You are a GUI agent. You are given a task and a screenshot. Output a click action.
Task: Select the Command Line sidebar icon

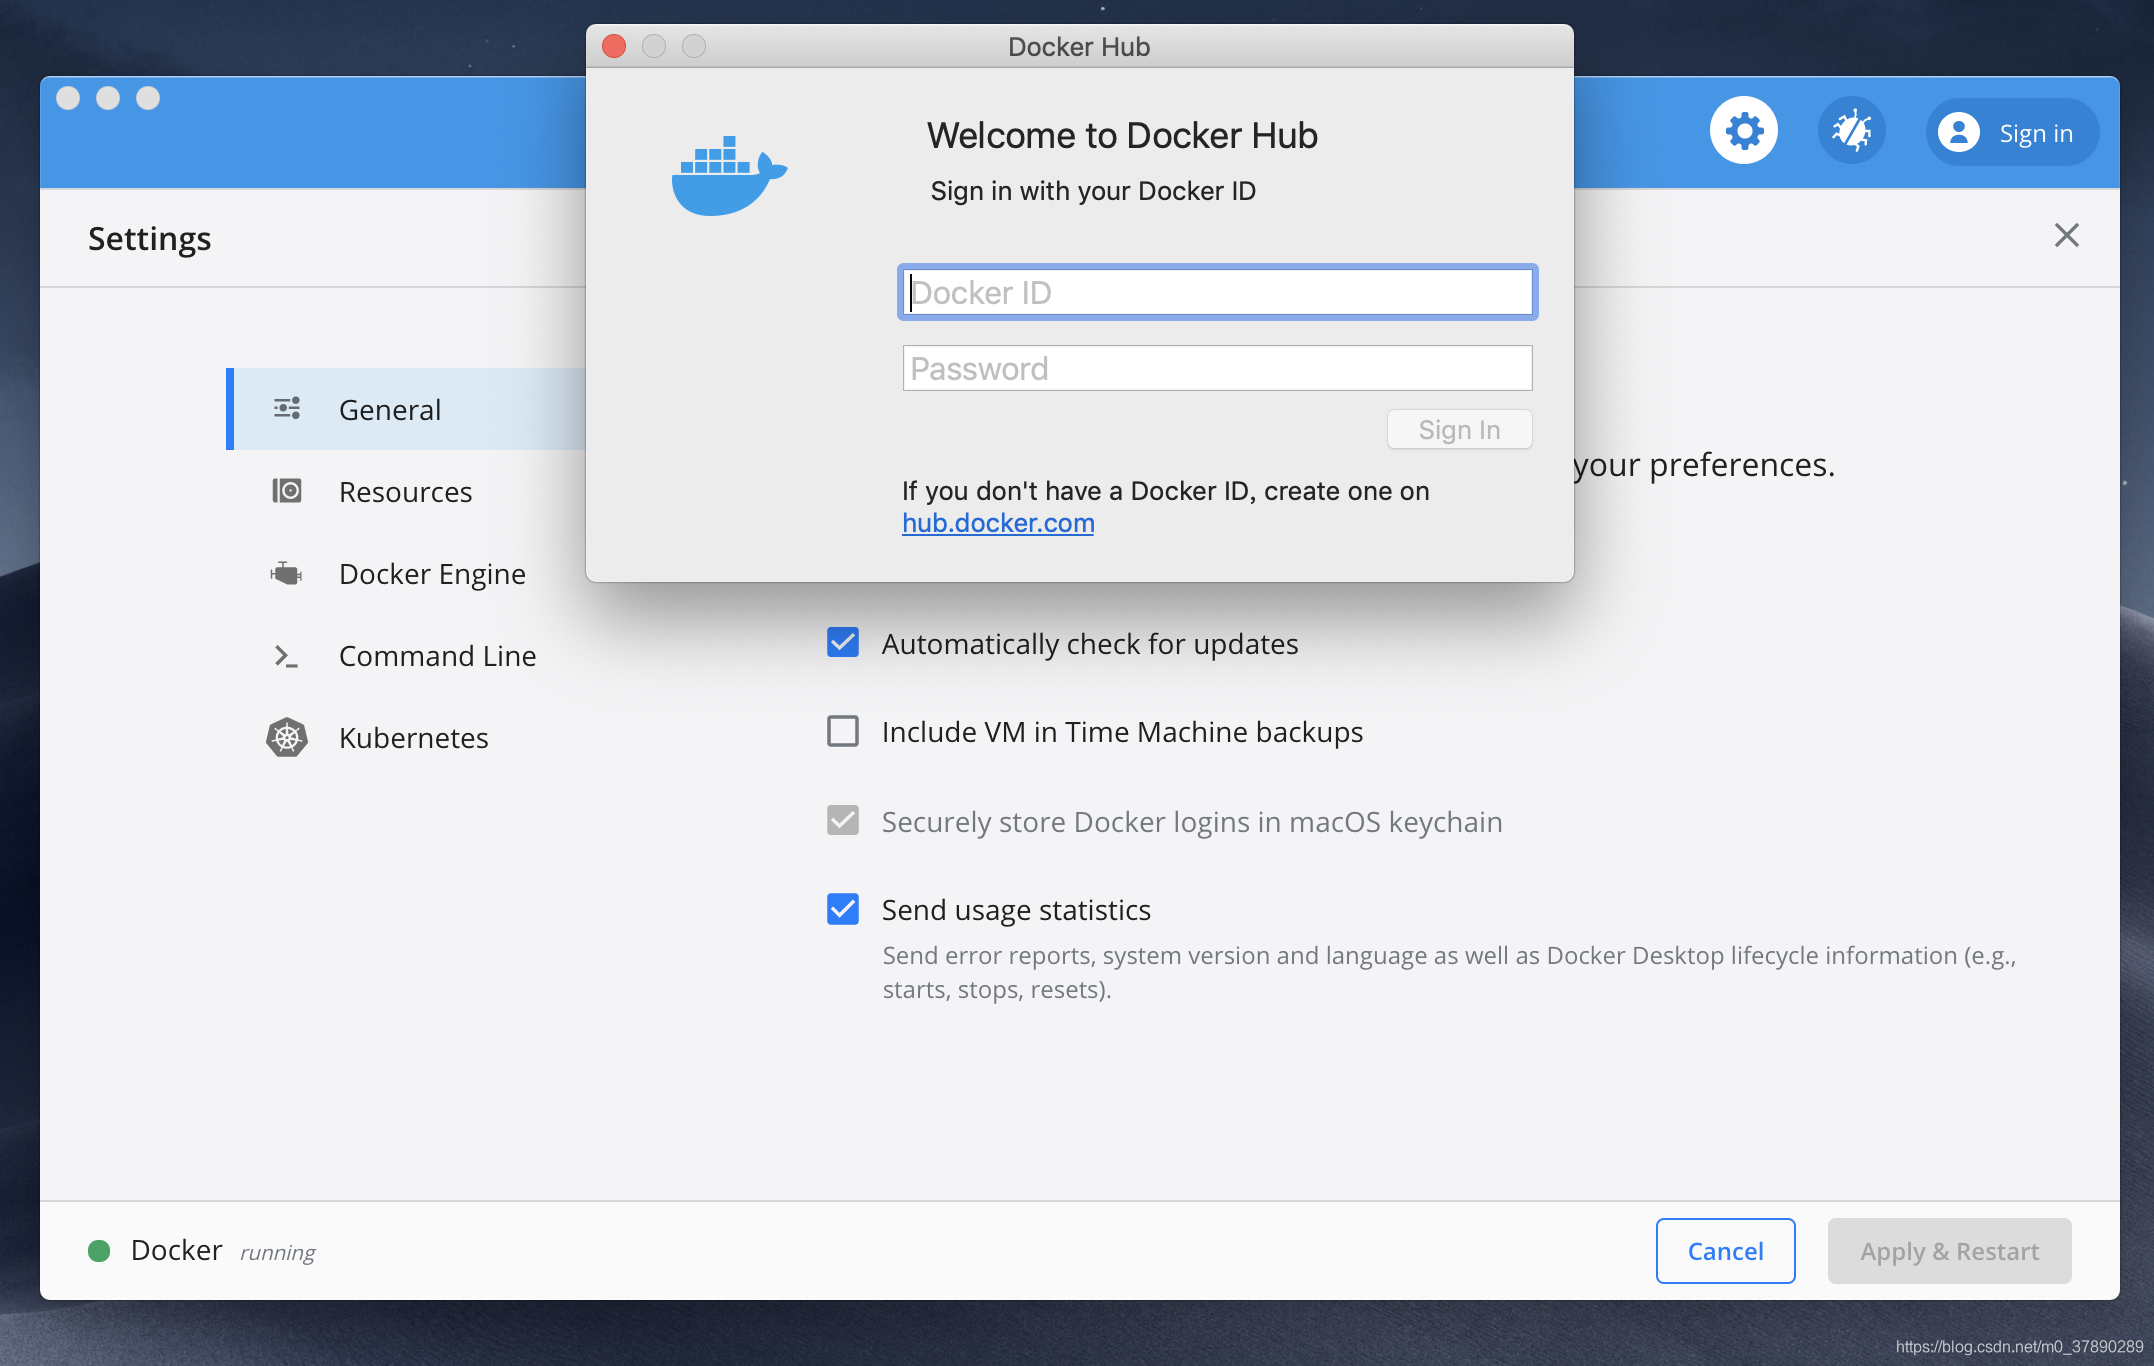(x=287, y=656)
